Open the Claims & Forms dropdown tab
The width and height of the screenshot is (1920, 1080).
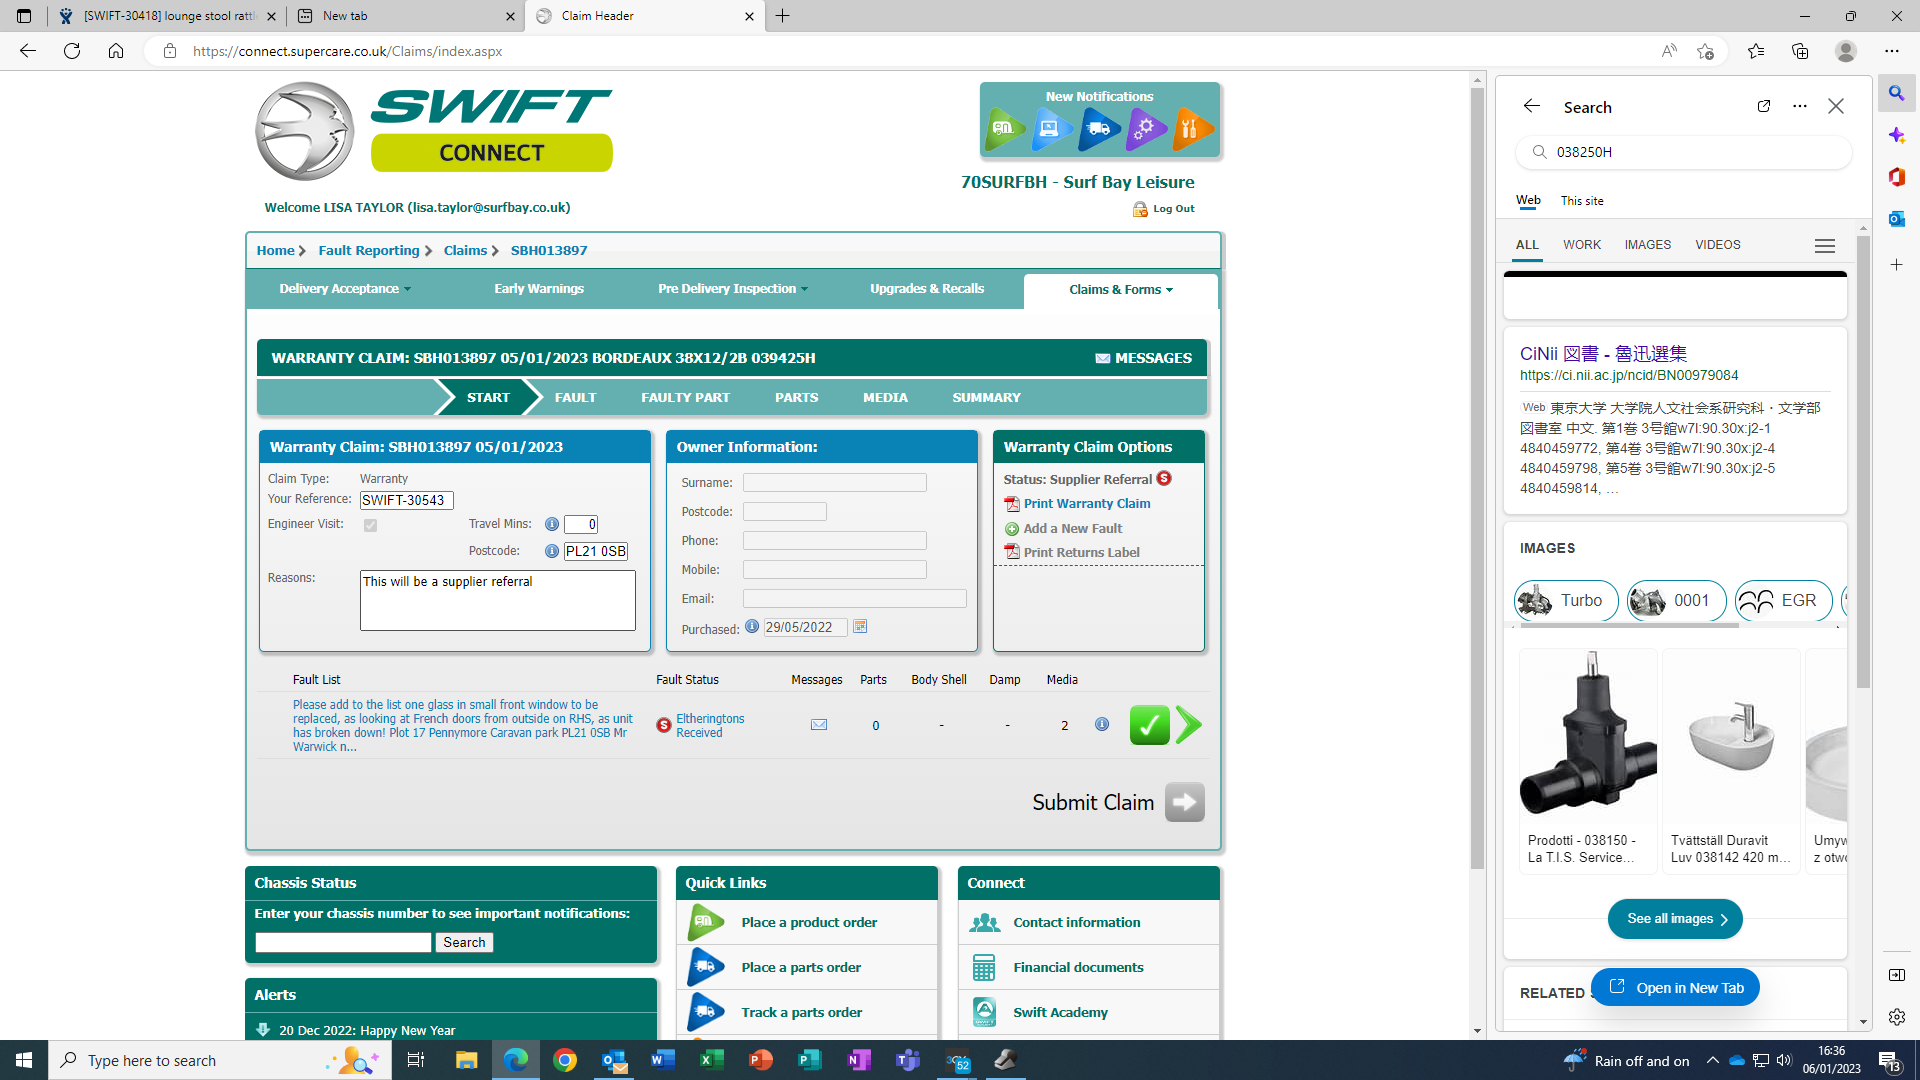[x=1120, y=290]
